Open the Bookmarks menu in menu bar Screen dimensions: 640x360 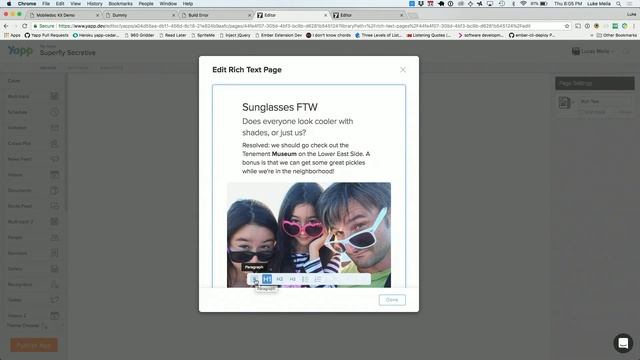pos(120,4)
